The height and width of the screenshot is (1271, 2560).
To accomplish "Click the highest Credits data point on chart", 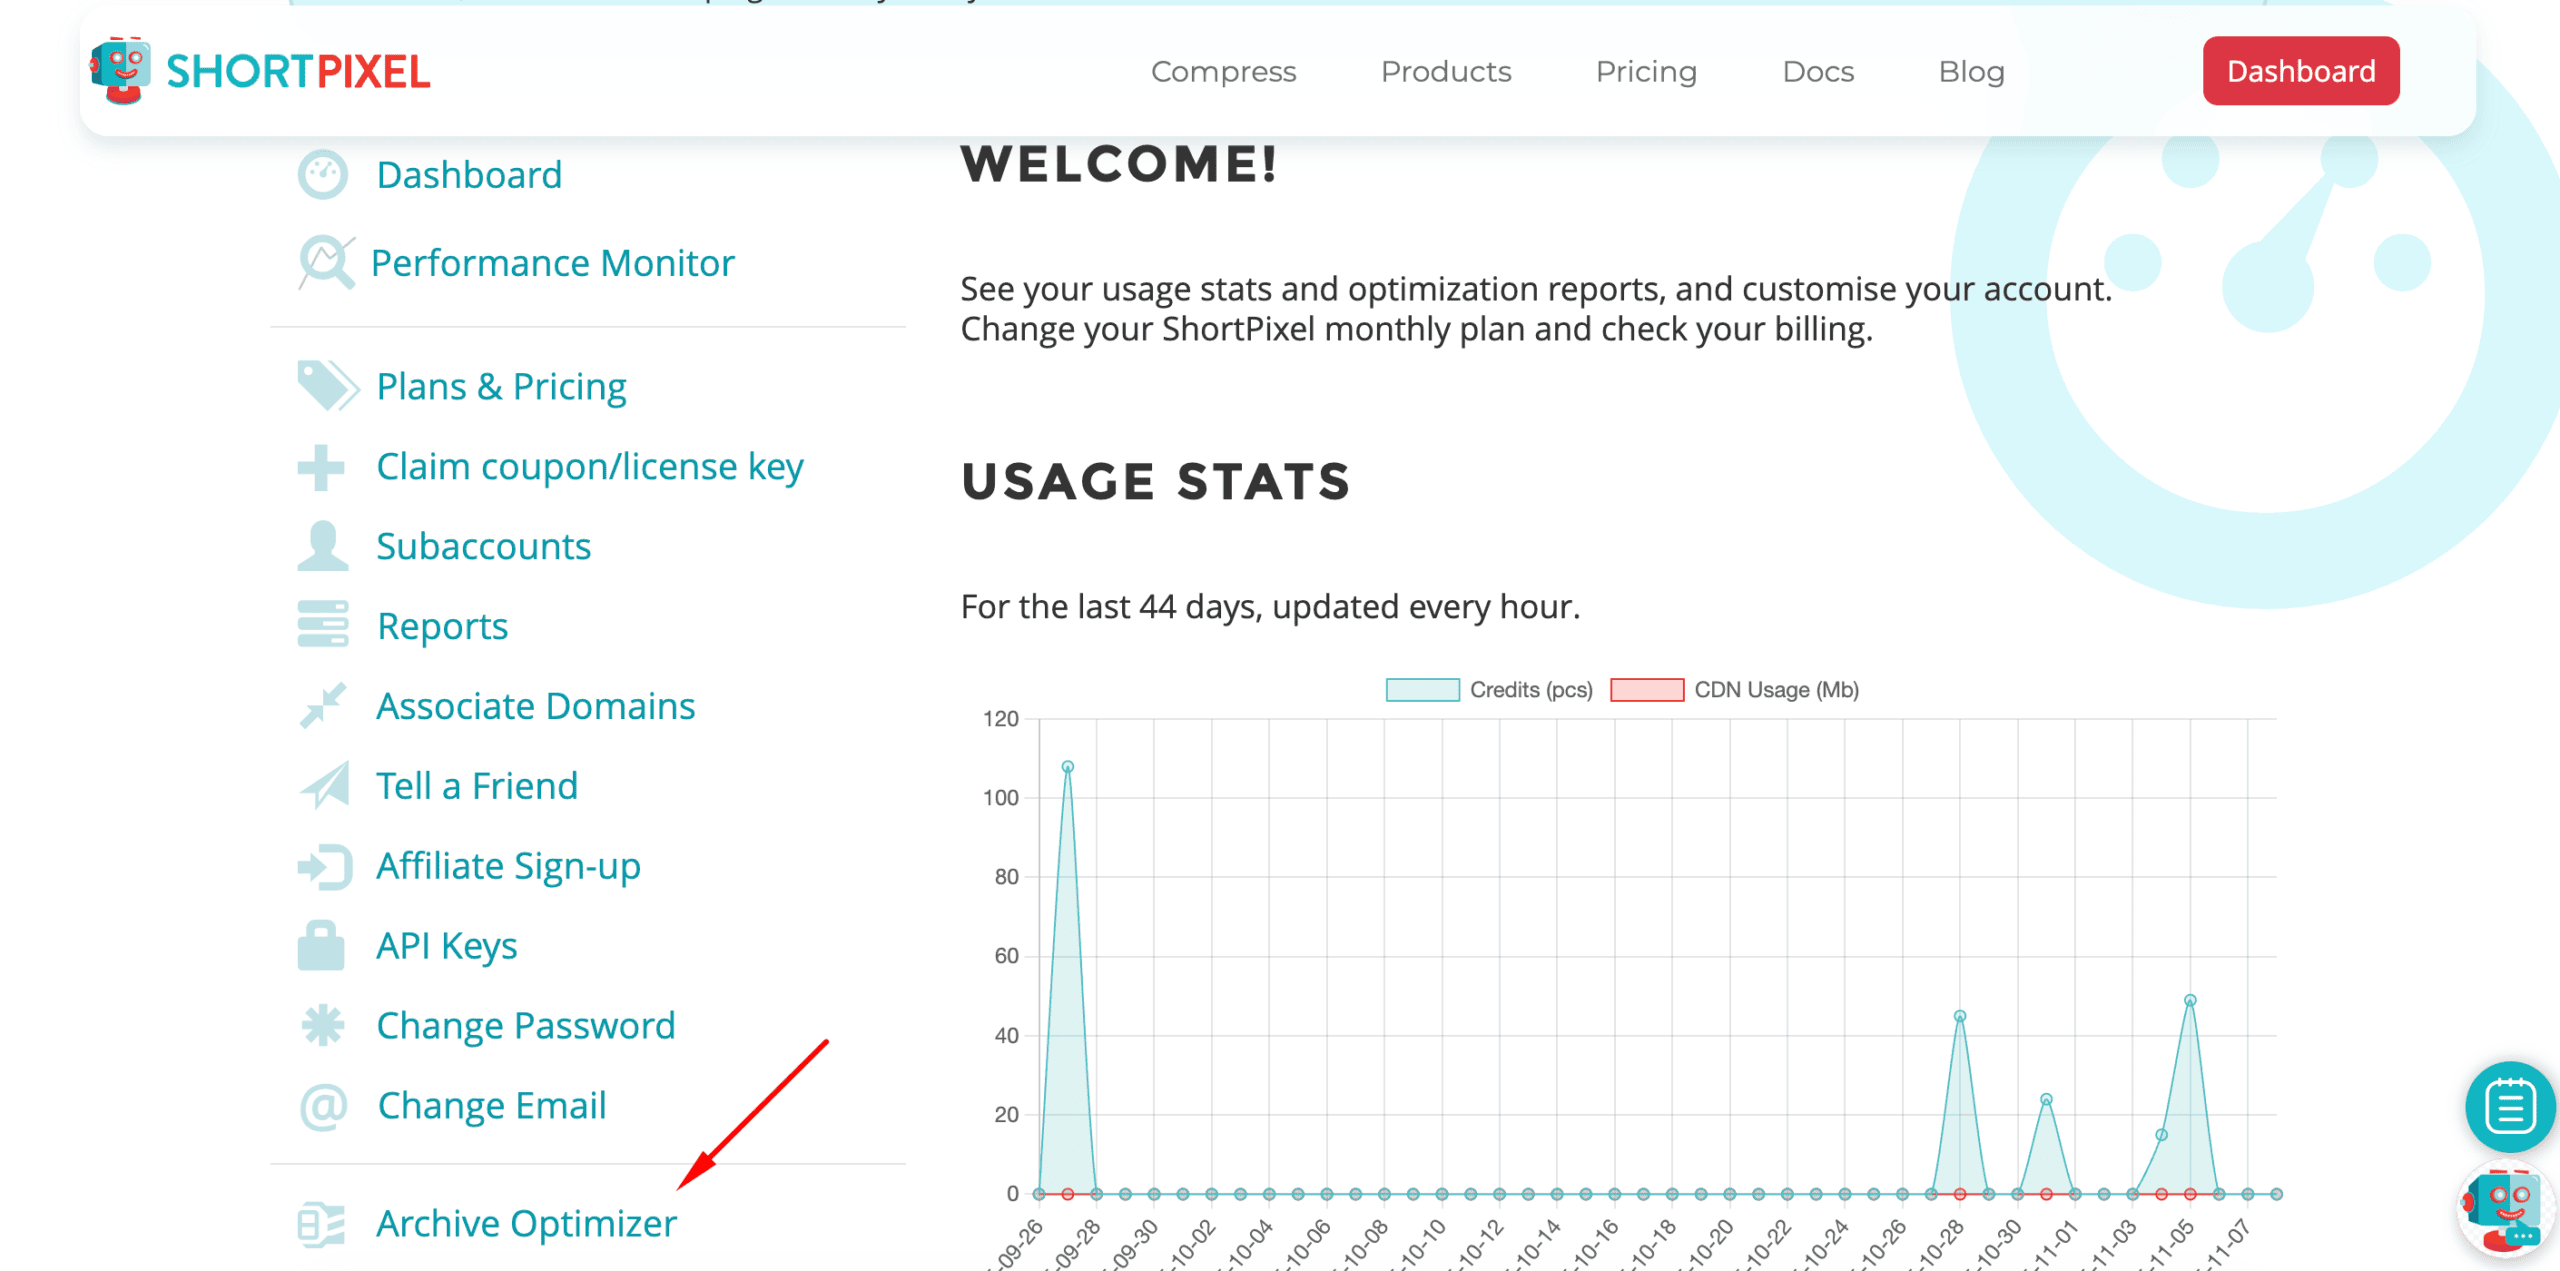I will pos(1068,766).
